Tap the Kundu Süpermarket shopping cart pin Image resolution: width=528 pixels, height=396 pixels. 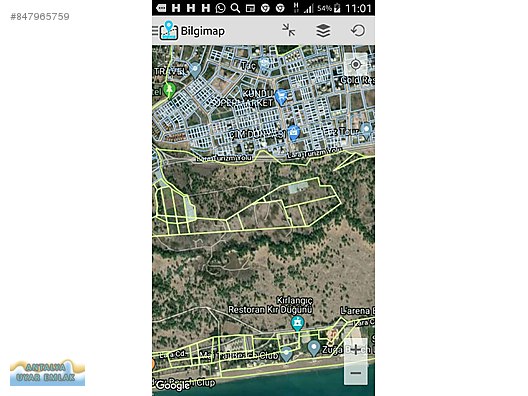tap(280, 97)
